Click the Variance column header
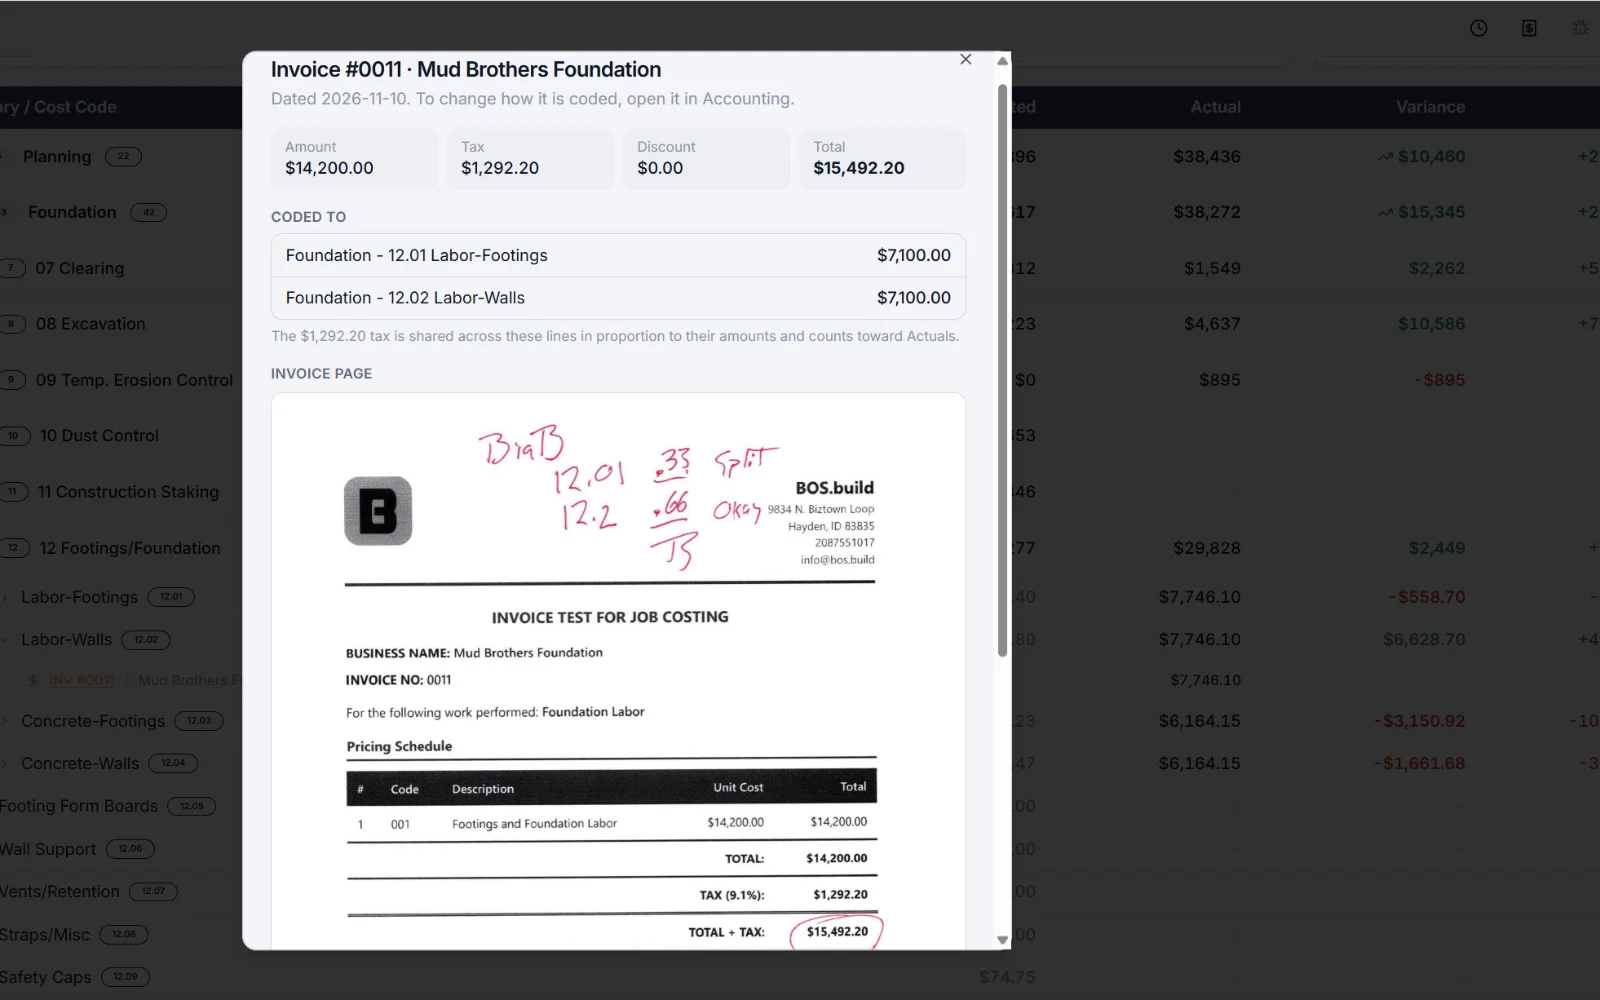Screen dimensions: 1600x1000 (x=1430, y=107)
